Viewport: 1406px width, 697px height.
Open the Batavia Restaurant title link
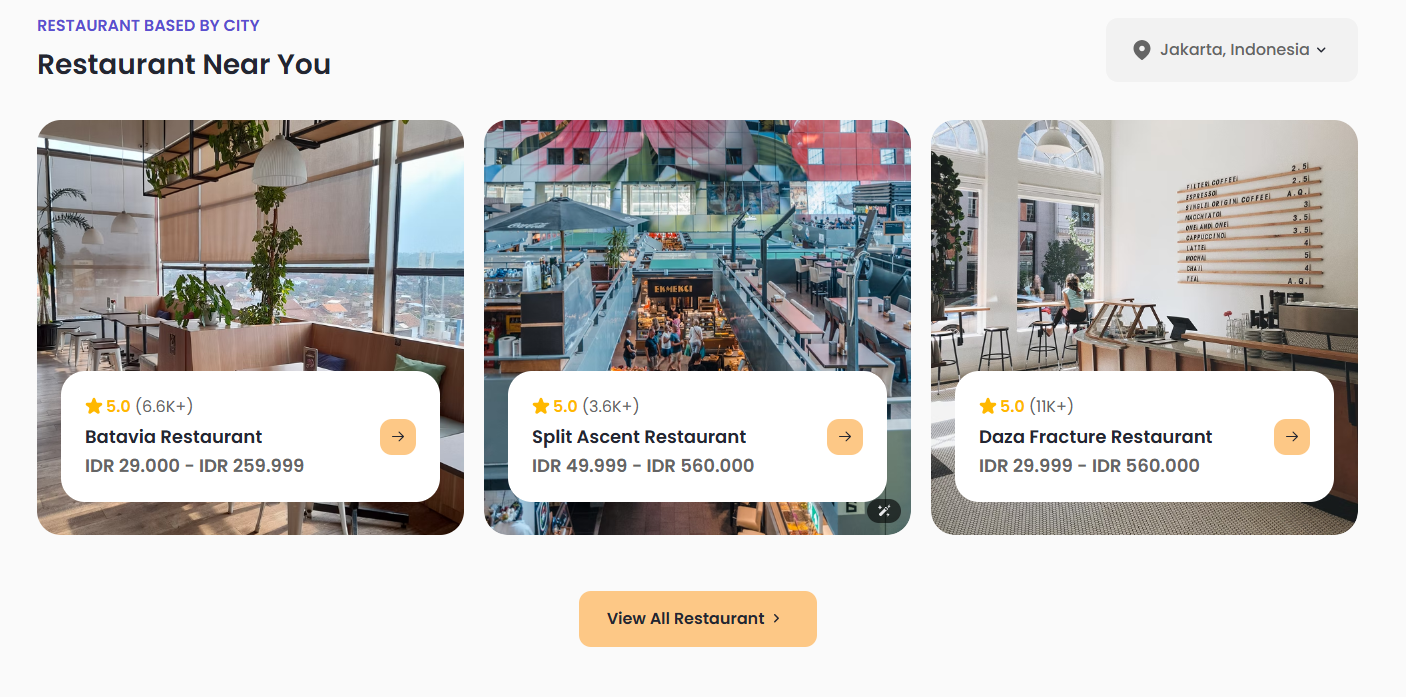point(174,437)
